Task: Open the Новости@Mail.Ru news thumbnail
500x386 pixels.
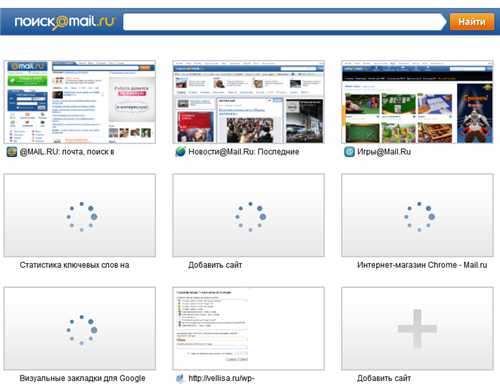Action: [x=248, y=102]
